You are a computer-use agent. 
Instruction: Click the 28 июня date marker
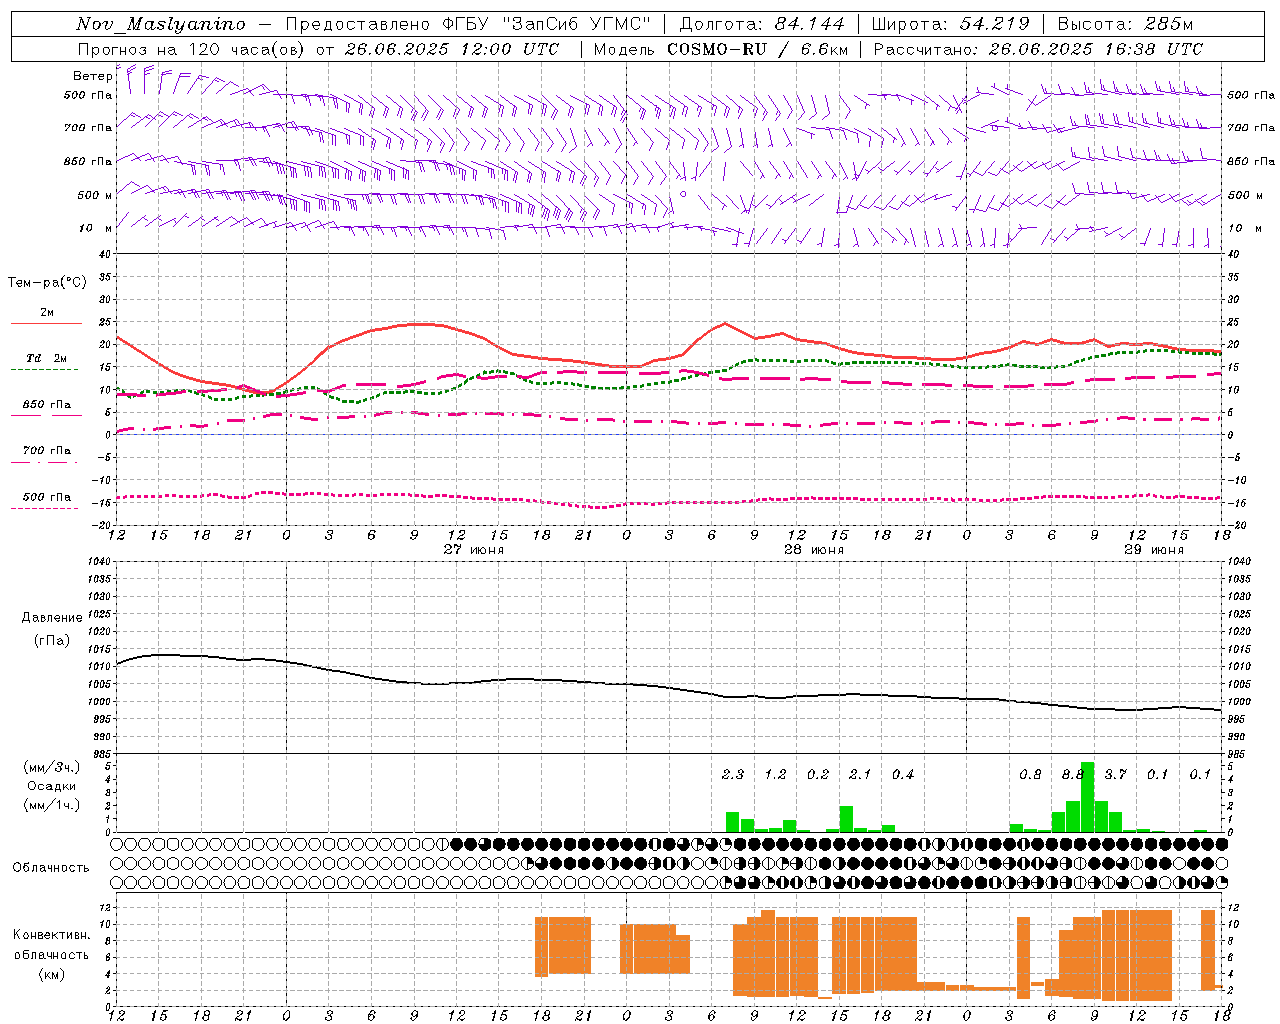[x=813, y=549]
